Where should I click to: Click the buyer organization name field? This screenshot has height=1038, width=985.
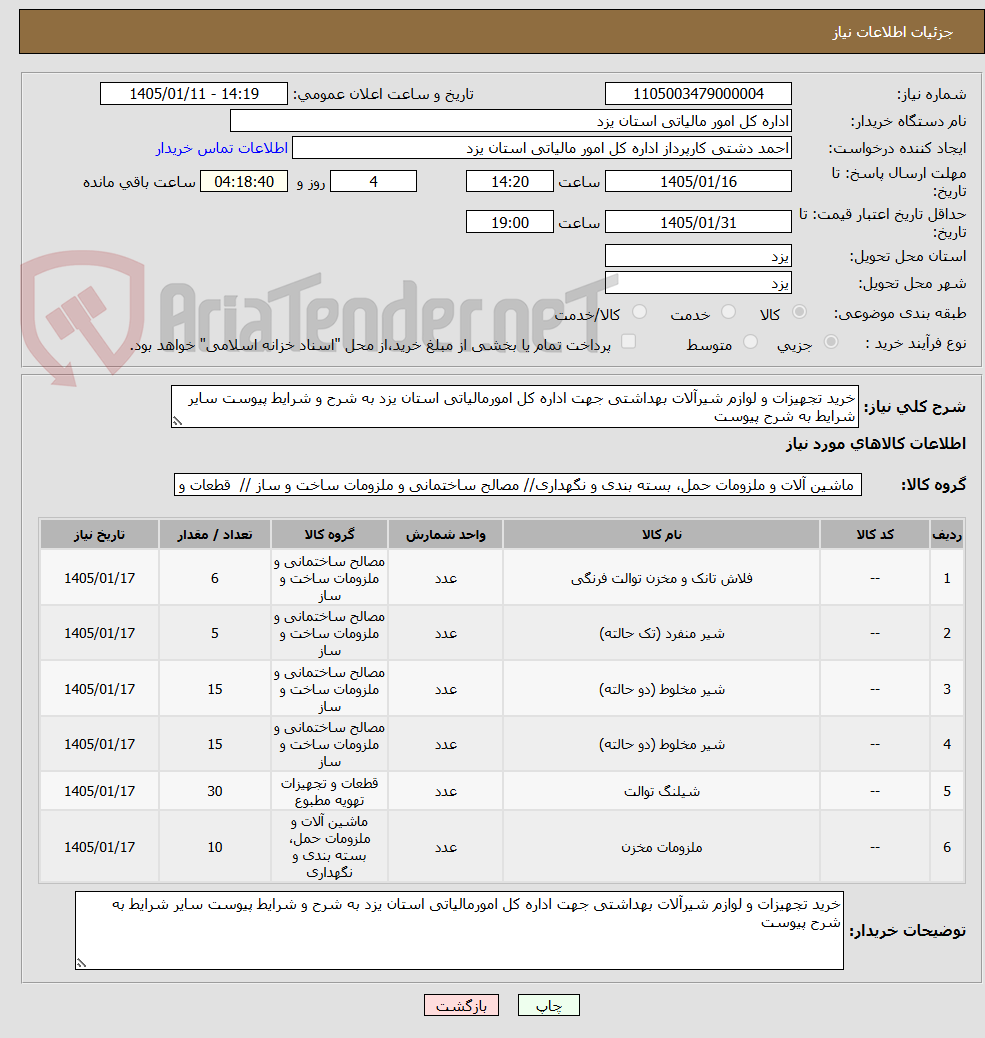[x=510, y=121]
